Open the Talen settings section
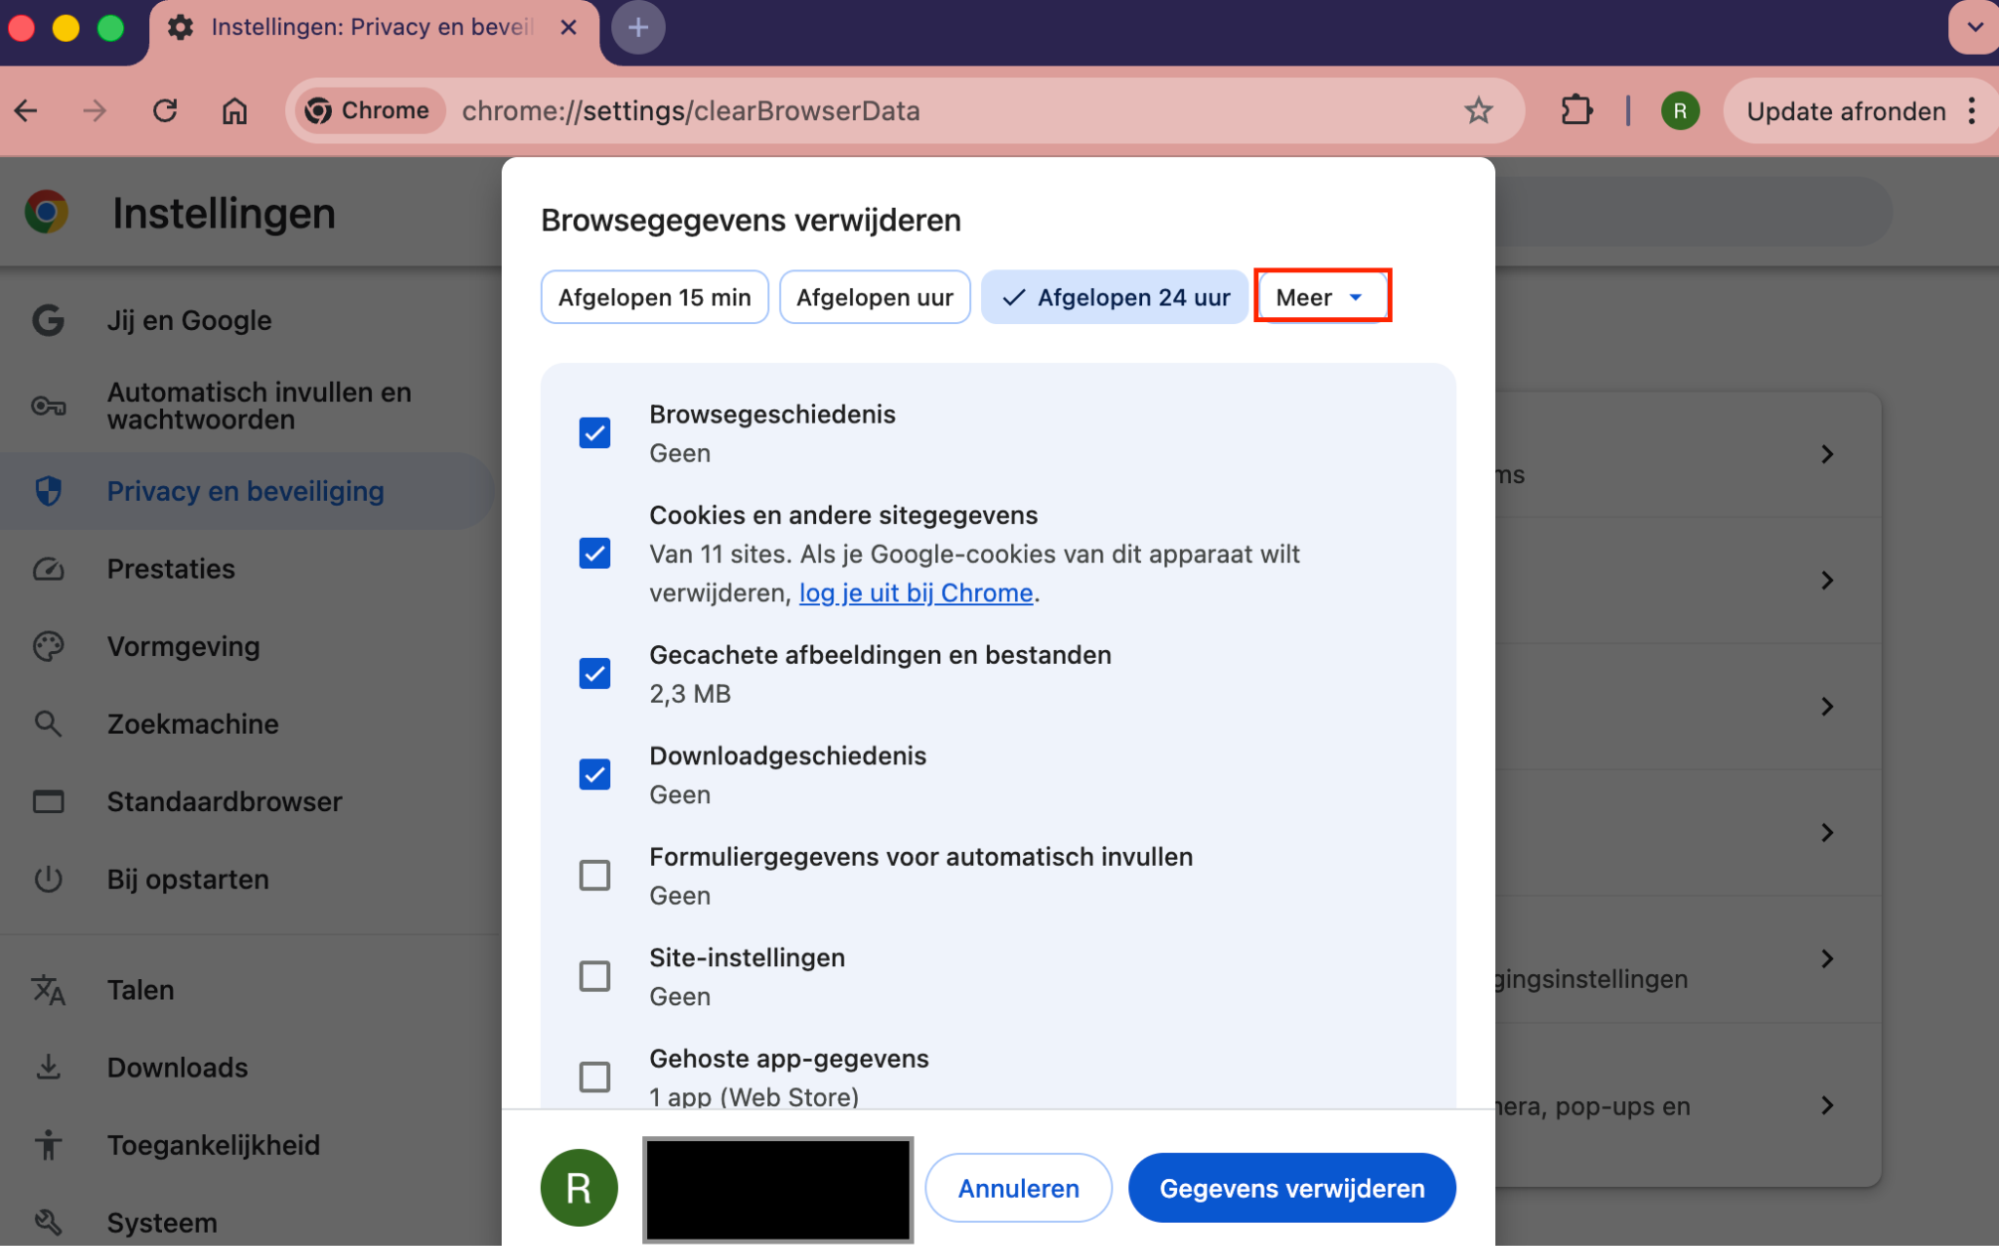This screenshot has width=1999, height=1247. point(248,990)
